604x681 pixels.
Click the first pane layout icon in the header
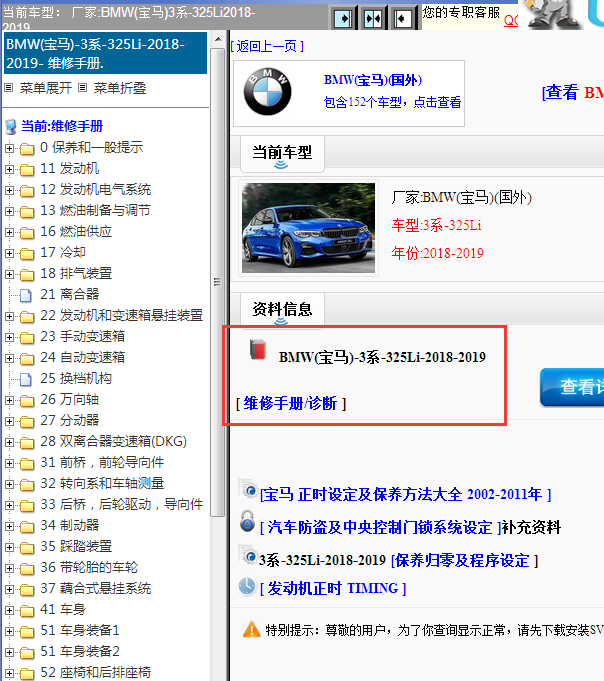tap(343, 18)
